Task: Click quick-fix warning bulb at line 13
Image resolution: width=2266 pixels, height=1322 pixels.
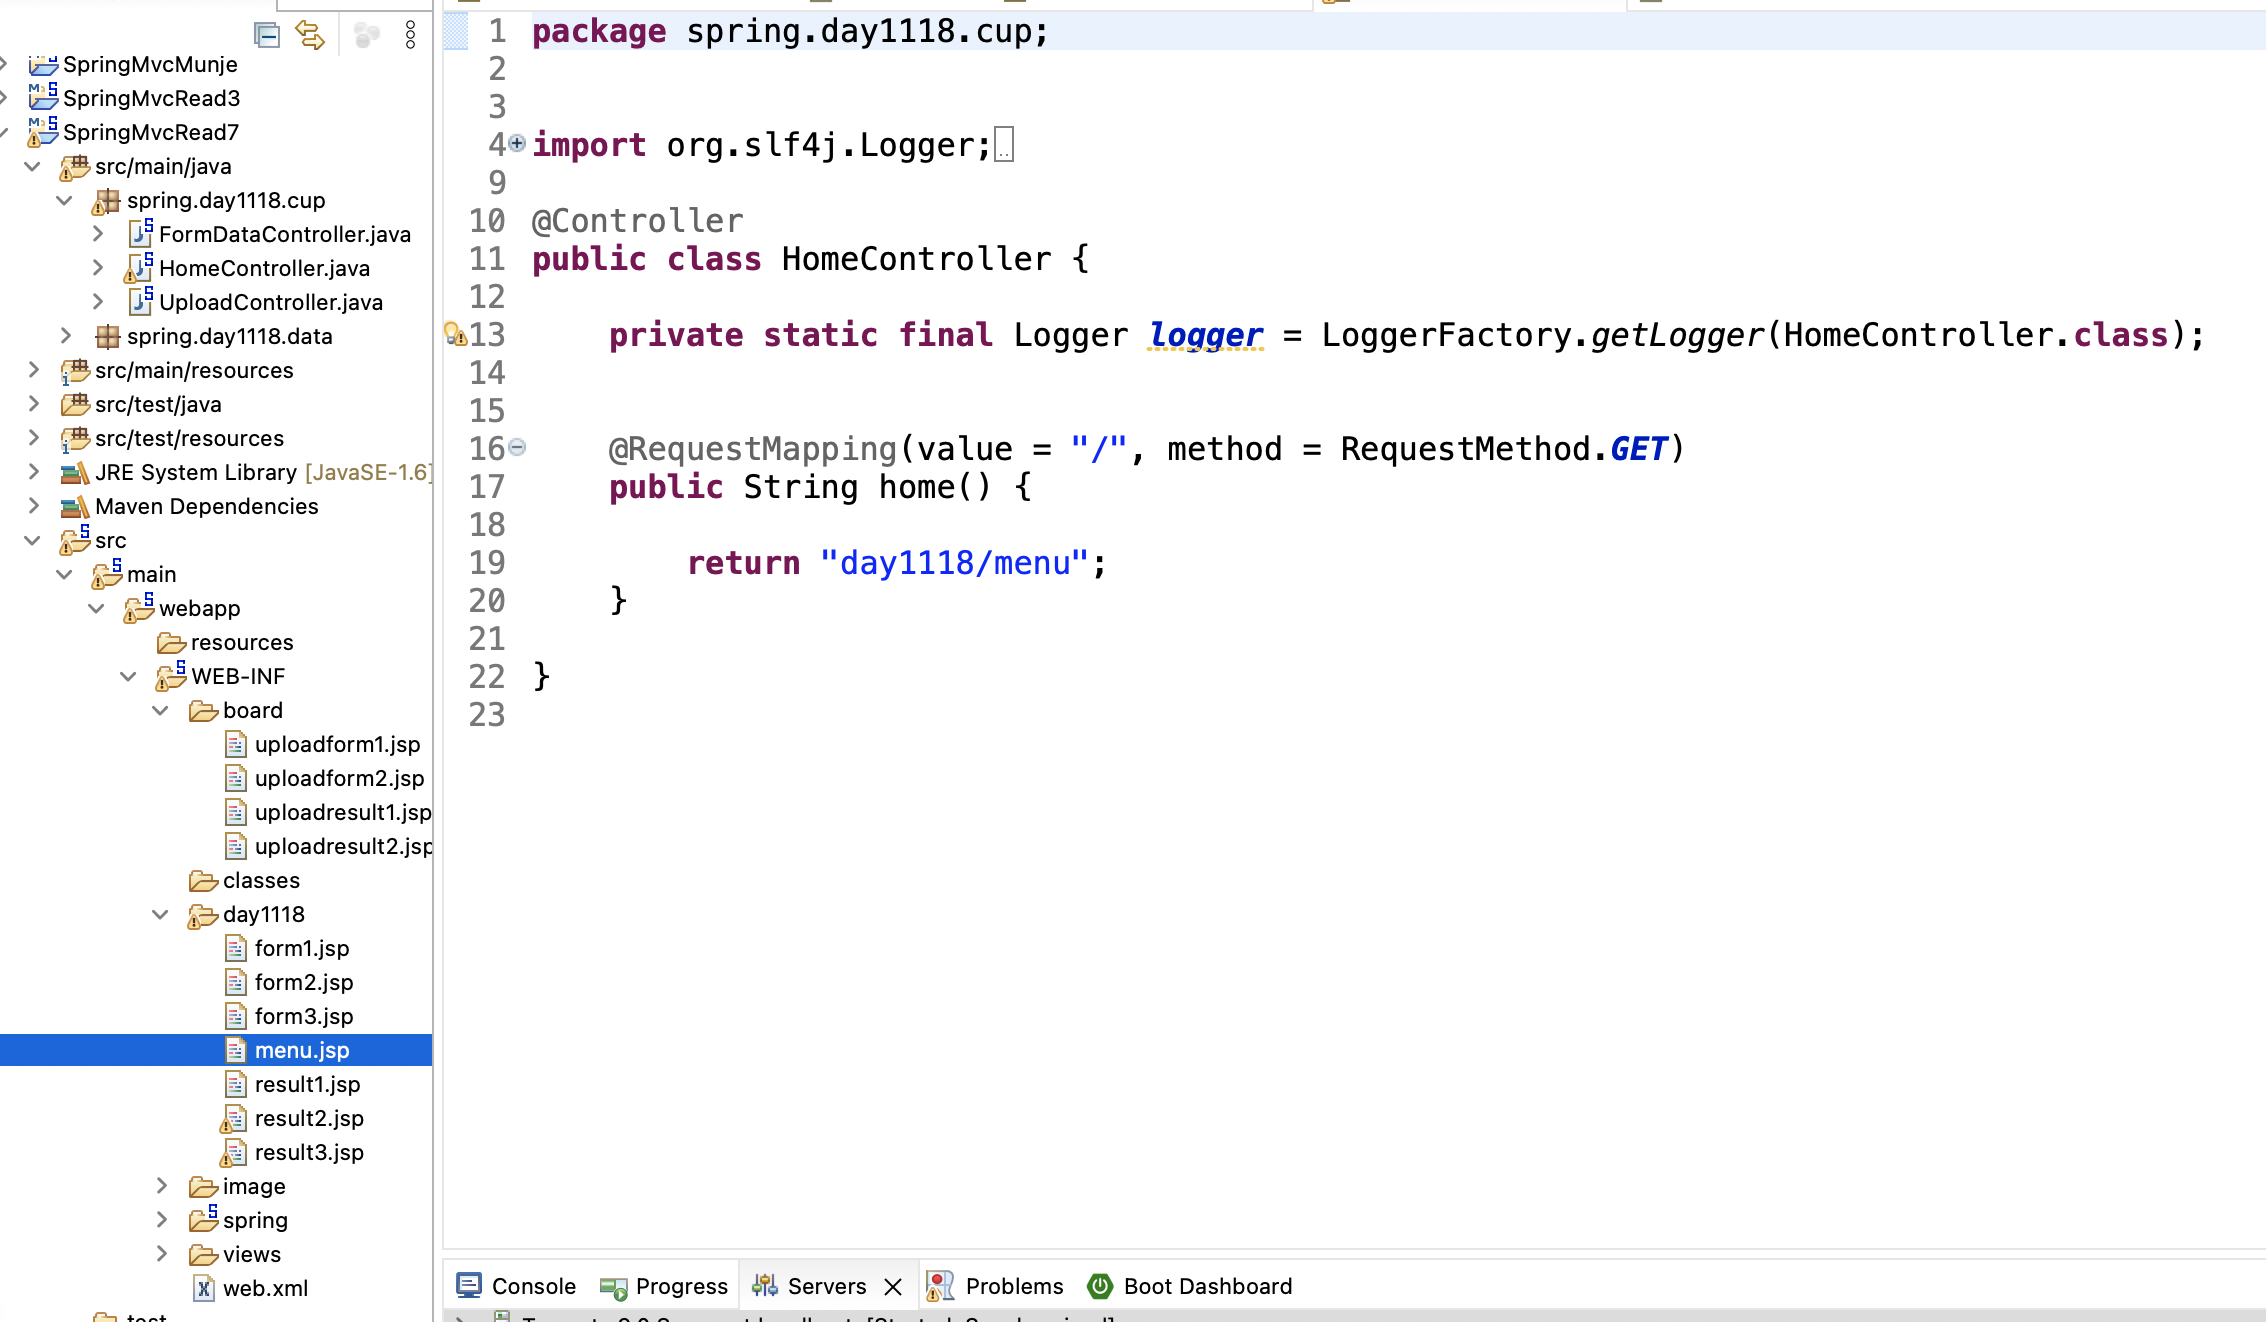Action: coord(455,334)
